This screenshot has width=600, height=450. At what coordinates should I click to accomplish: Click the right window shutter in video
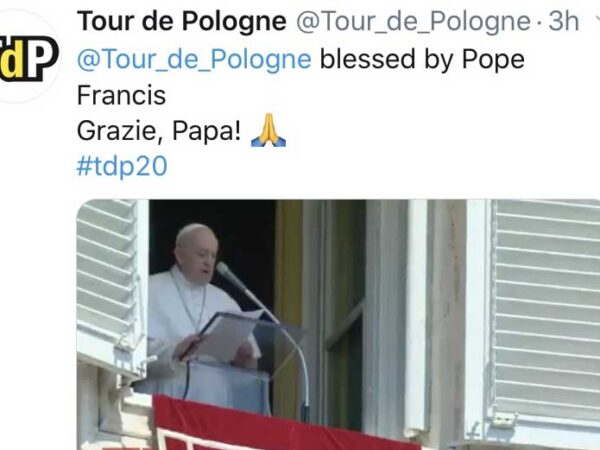(545, 312)
